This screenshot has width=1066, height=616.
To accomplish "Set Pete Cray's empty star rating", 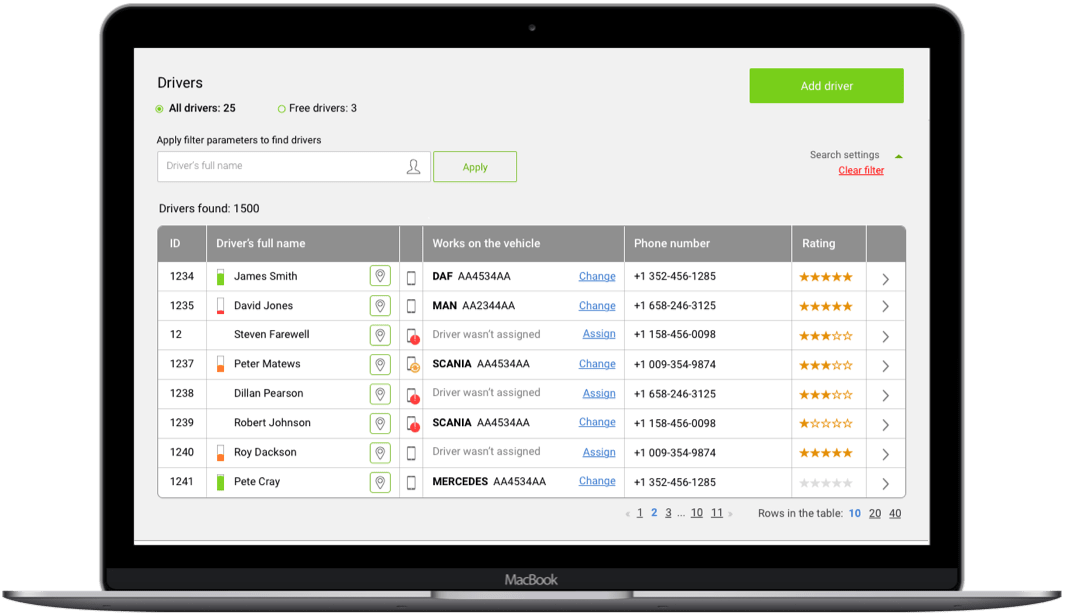I will tap(826, 483).
